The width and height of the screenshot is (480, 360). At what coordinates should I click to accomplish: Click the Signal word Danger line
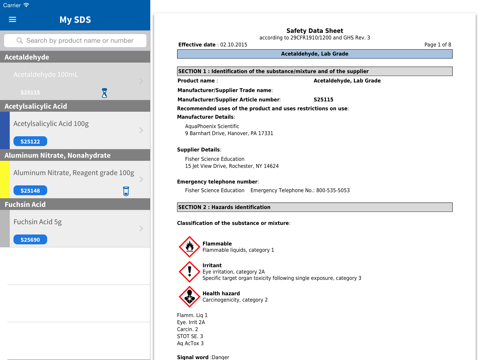pos(203,357)
